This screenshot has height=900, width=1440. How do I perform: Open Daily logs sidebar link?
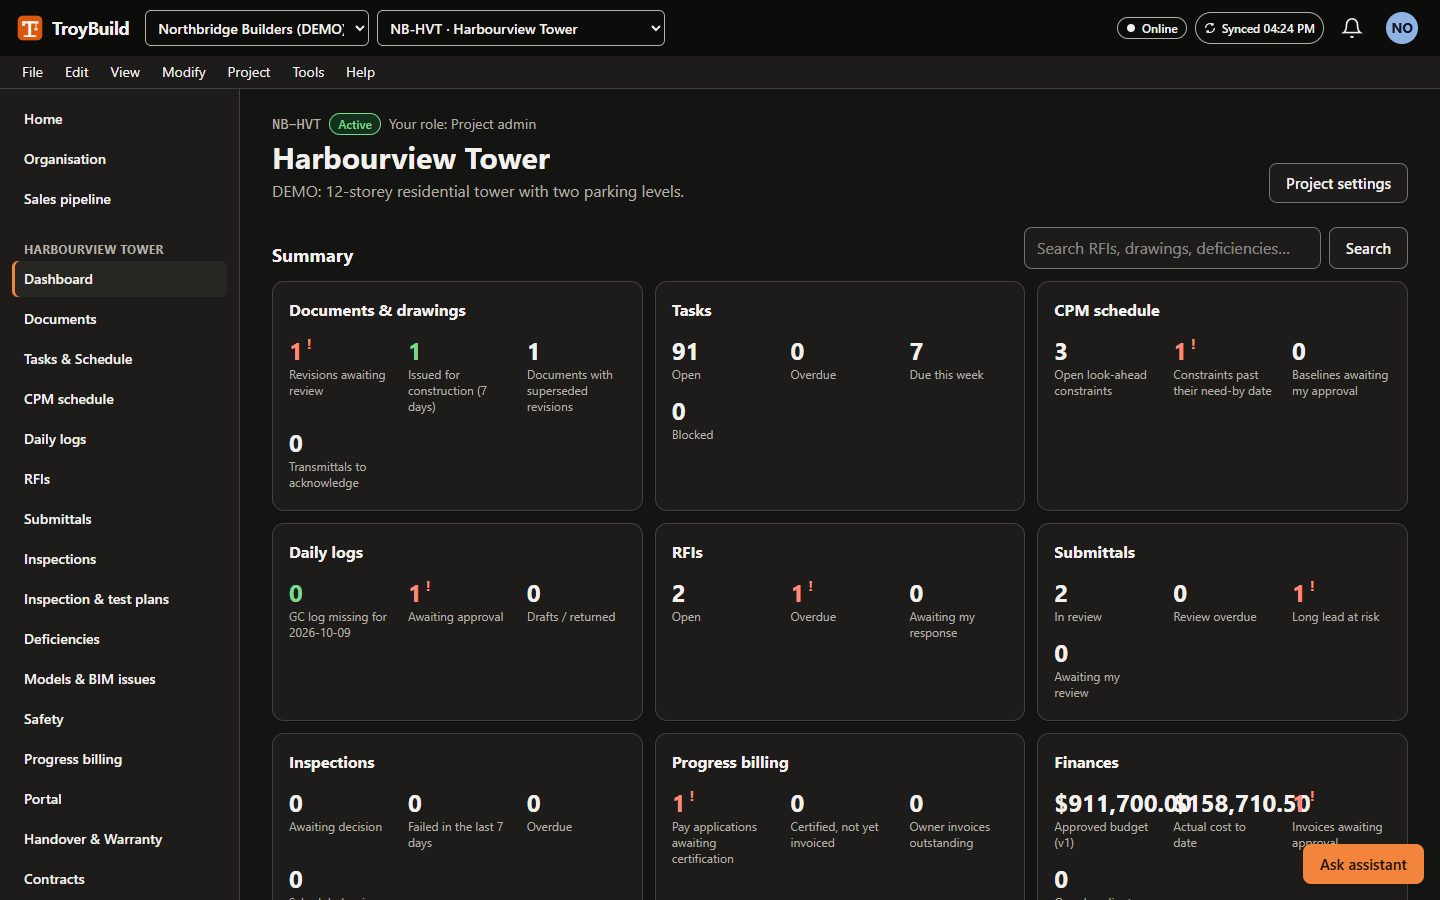[120, 439]
